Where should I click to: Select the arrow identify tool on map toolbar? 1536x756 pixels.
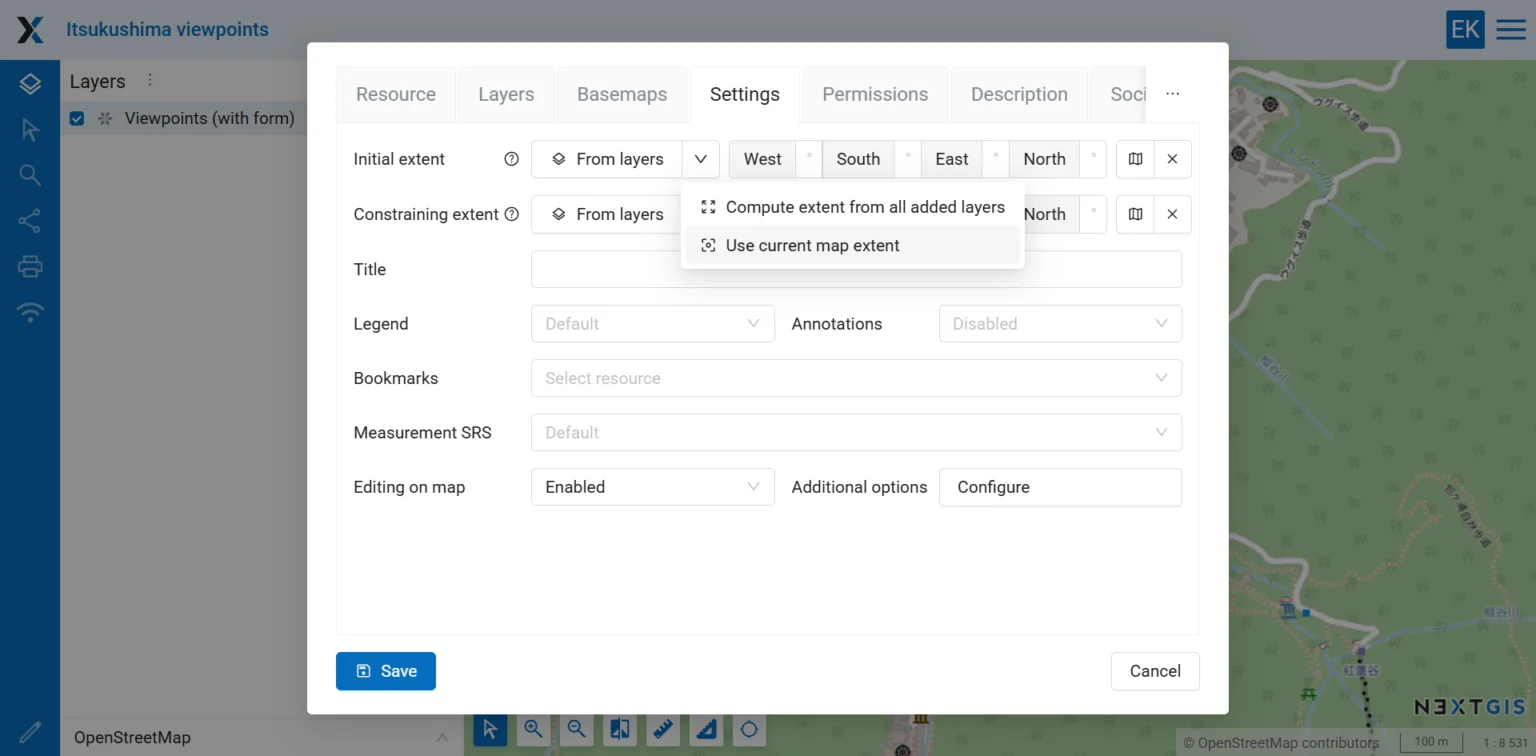coord(490,729)
